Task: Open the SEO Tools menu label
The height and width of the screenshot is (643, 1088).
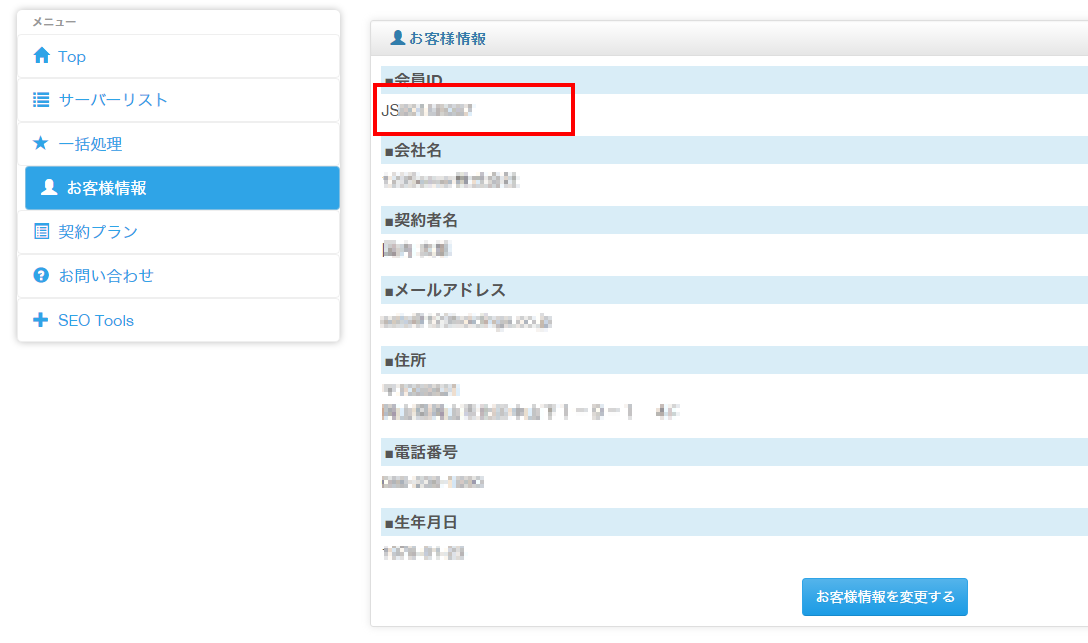Action: [x=96, y=321]
